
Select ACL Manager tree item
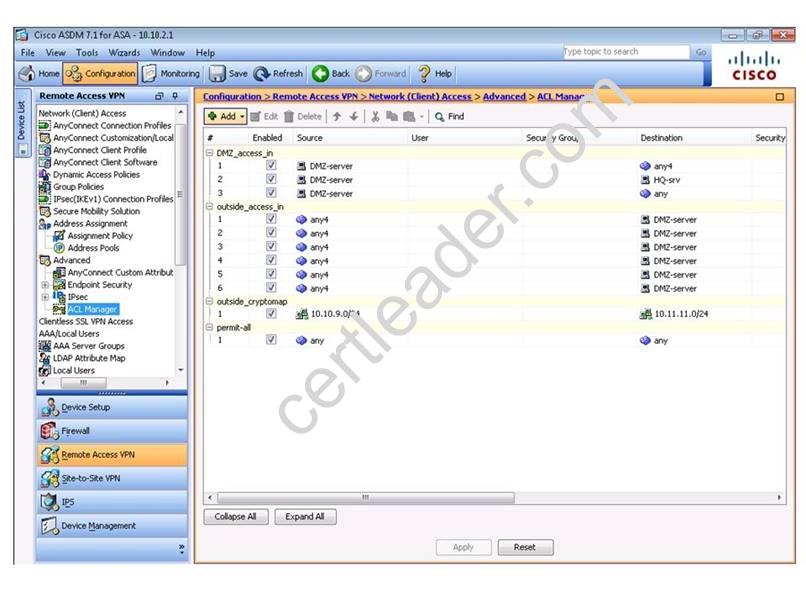[x=93, y=309]
